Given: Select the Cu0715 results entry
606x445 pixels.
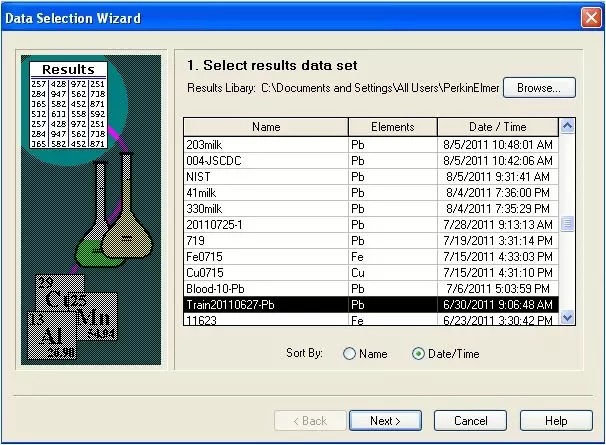Looking at the screenshot, I should click(x=266, y=273).
